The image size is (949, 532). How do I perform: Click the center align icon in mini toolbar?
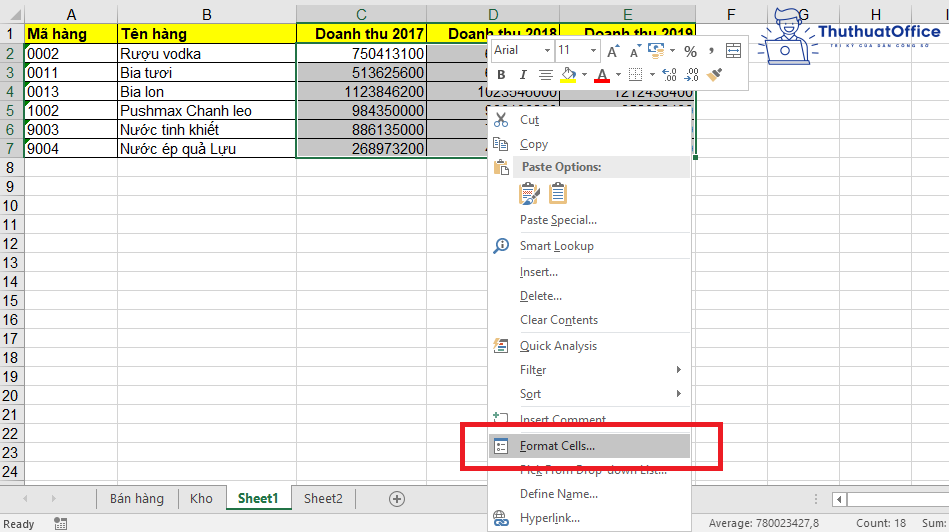(x=545, y=75)
